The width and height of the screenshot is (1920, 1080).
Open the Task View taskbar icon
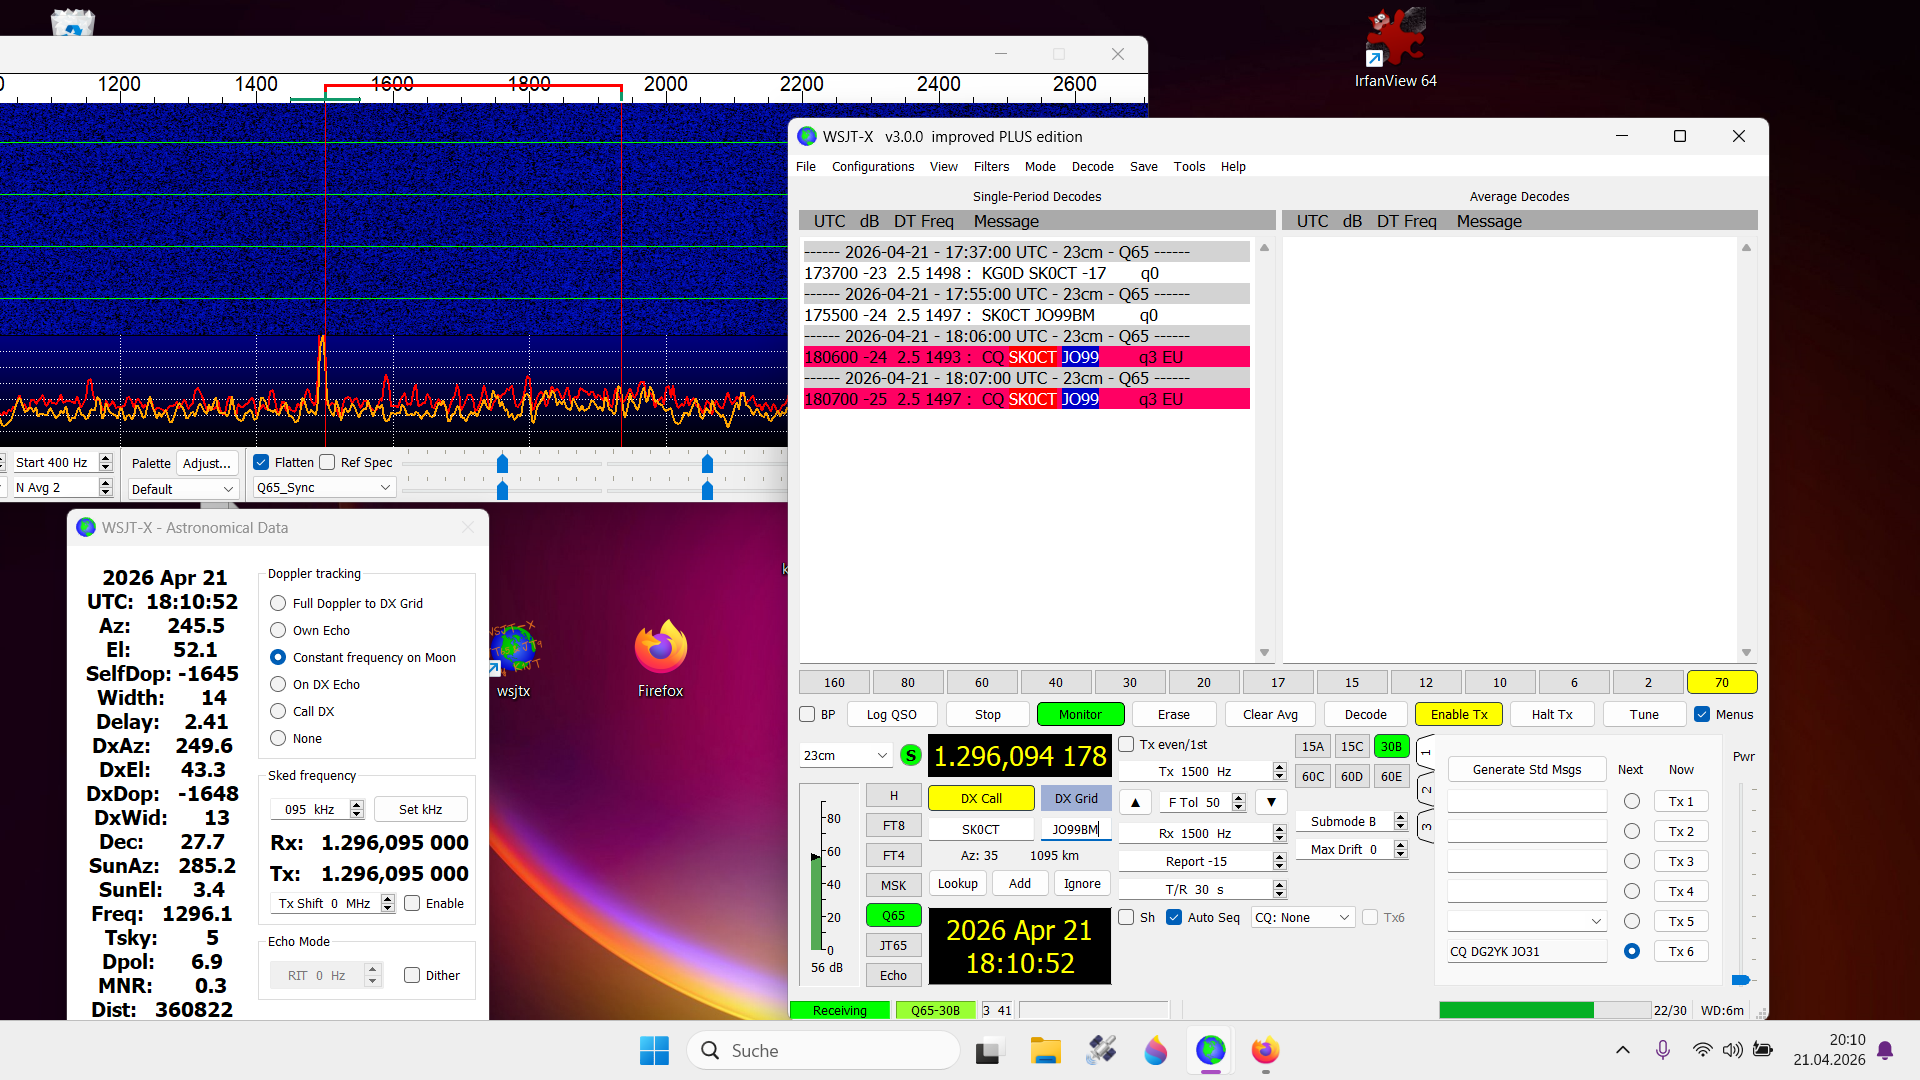point(989,1050)
